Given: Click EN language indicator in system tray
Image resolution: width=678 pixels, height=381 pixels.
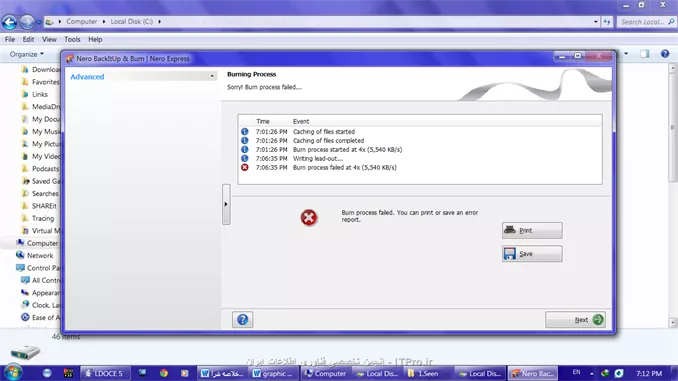Looking at the screenshot, I should pyautogui.click(x=576, y=372).
